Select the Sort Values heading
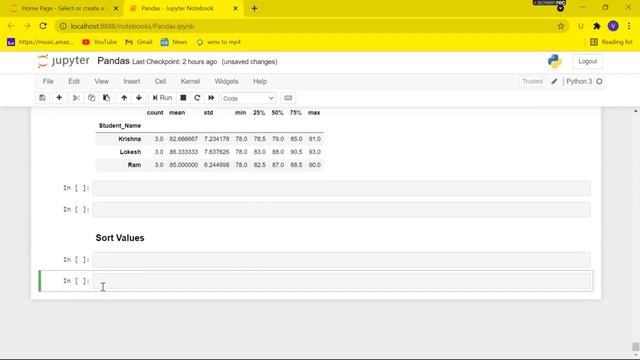The width and height of the screenshot is (640, 360). pos(120,238)
